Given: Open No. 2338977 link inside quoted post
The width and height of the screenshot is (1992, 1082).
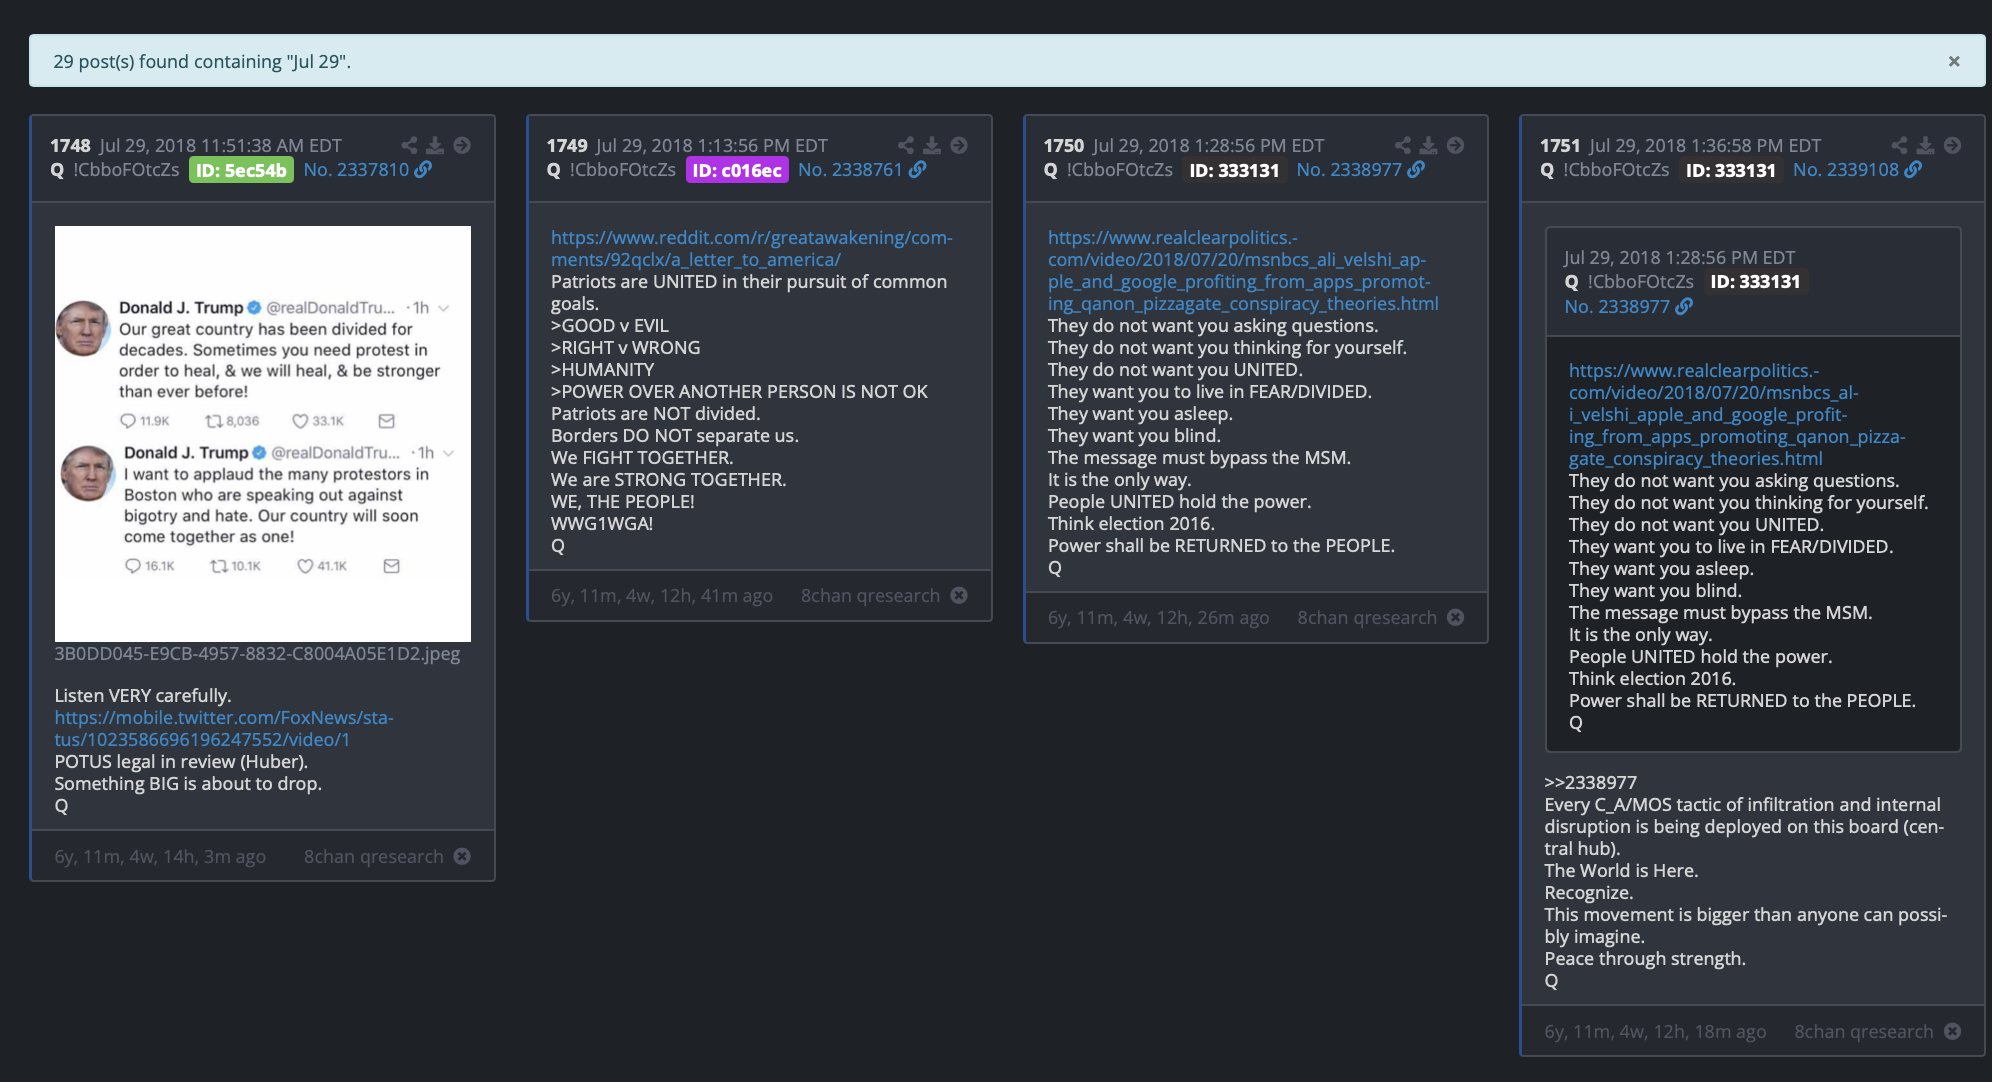Looking at the screenshot, I should point(1617,306).
